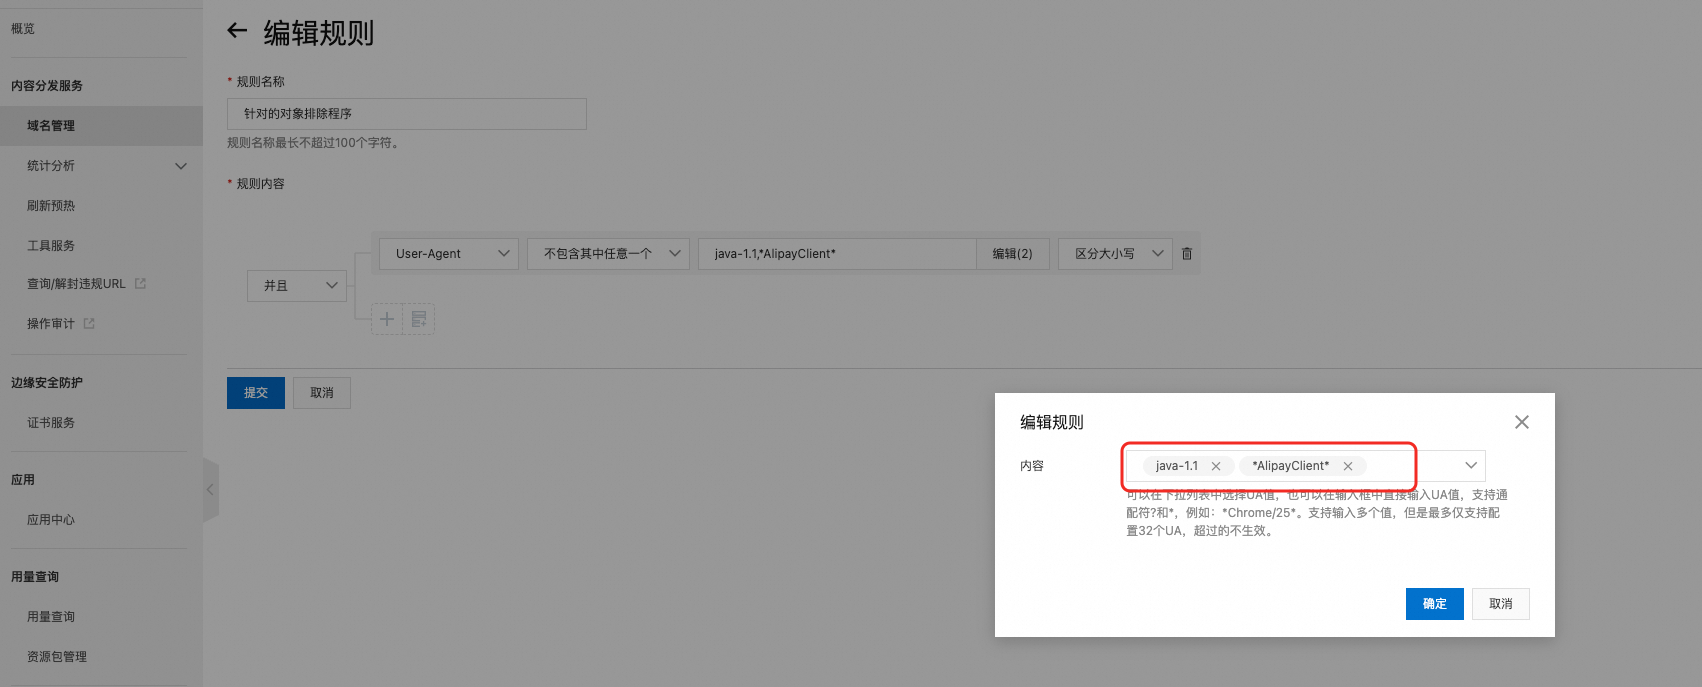Open the User-Agent dropdown

point(449,254)
